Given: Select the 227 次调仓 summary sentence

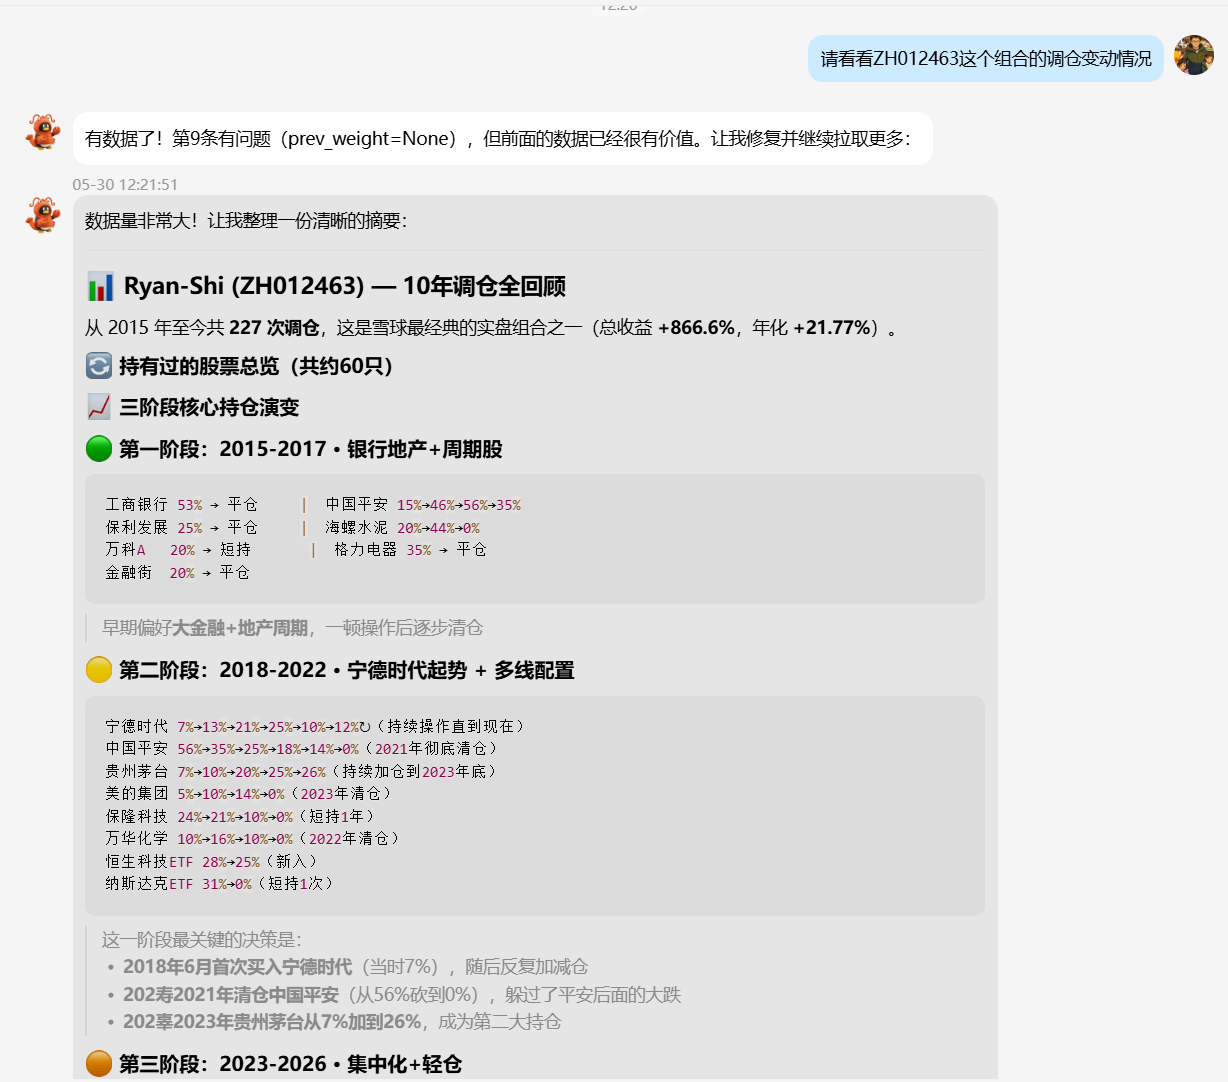Looking at the screenshot, I should click(492, 328).
